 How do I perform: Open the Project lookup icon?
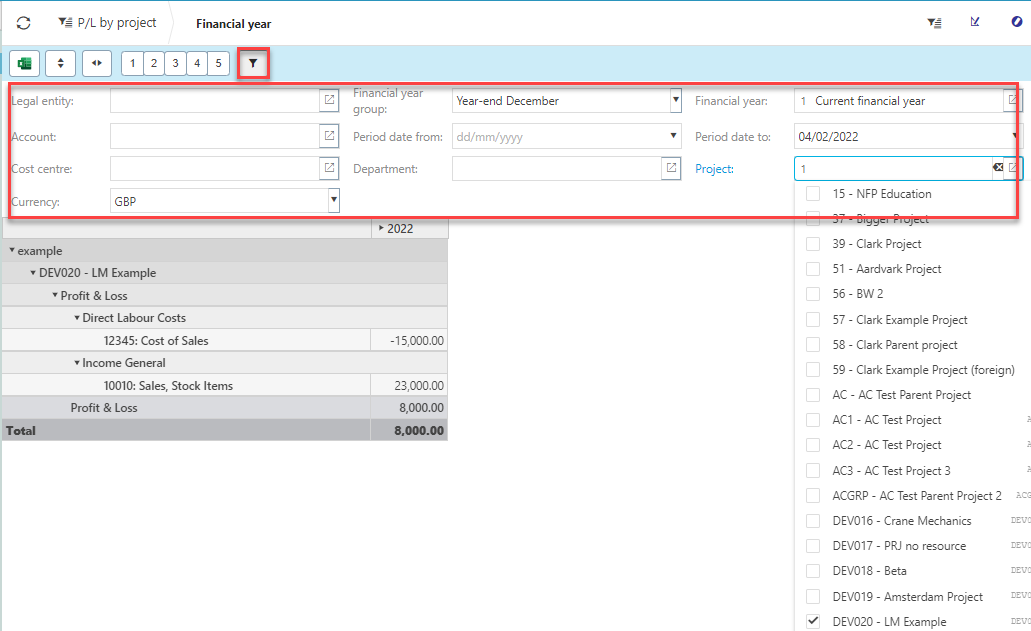(1014, 168)
